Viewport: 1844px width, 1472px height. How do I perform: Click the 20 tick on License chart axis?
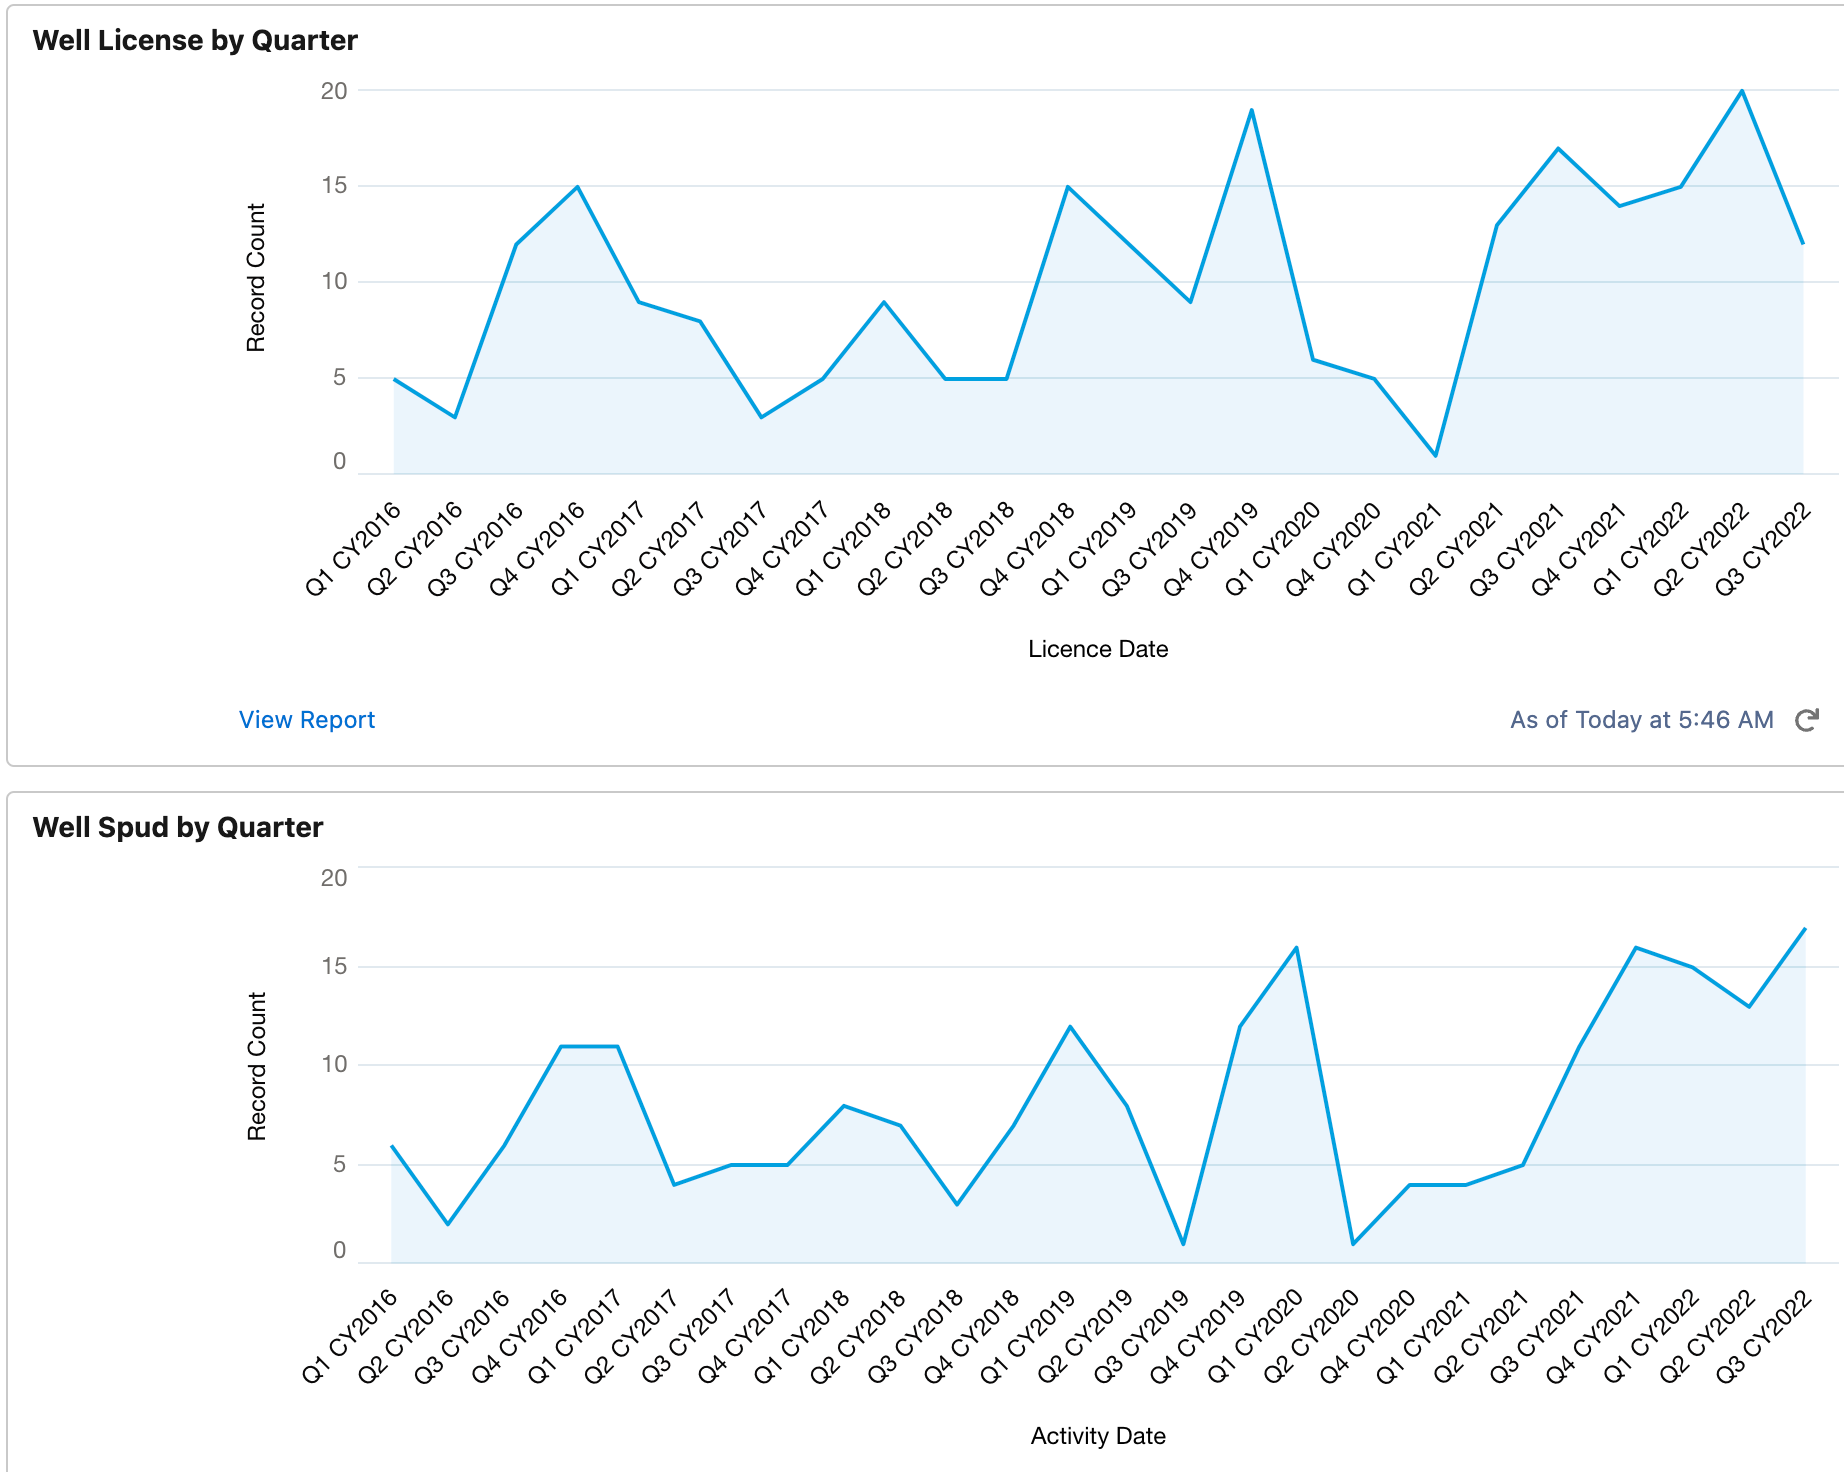(333, 91)
